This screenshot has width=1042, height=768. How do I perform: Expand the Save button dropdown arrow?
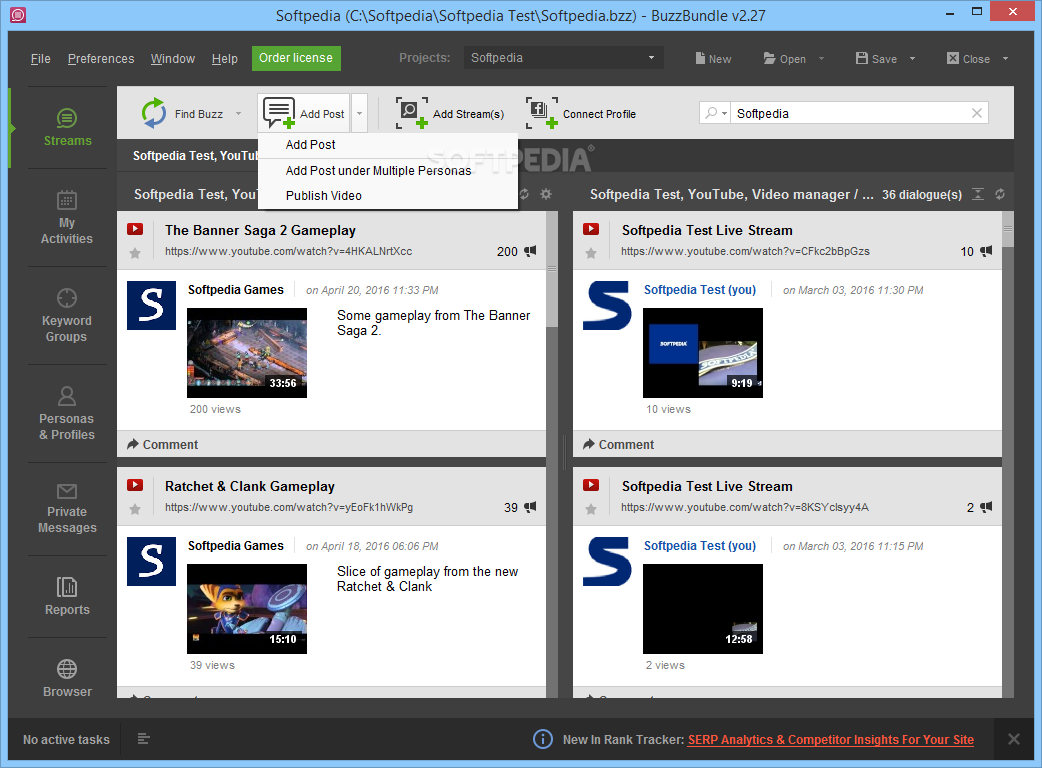point(912,58)
